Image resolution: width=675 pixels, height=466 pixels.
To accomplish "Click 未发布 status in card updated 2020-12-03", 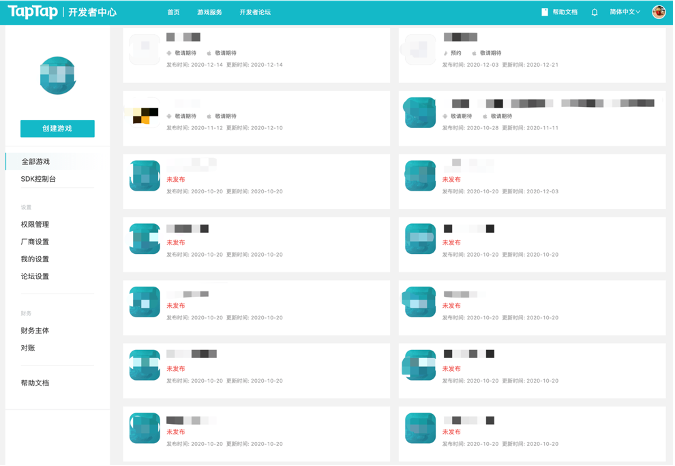I will click(x=451, y=179).
